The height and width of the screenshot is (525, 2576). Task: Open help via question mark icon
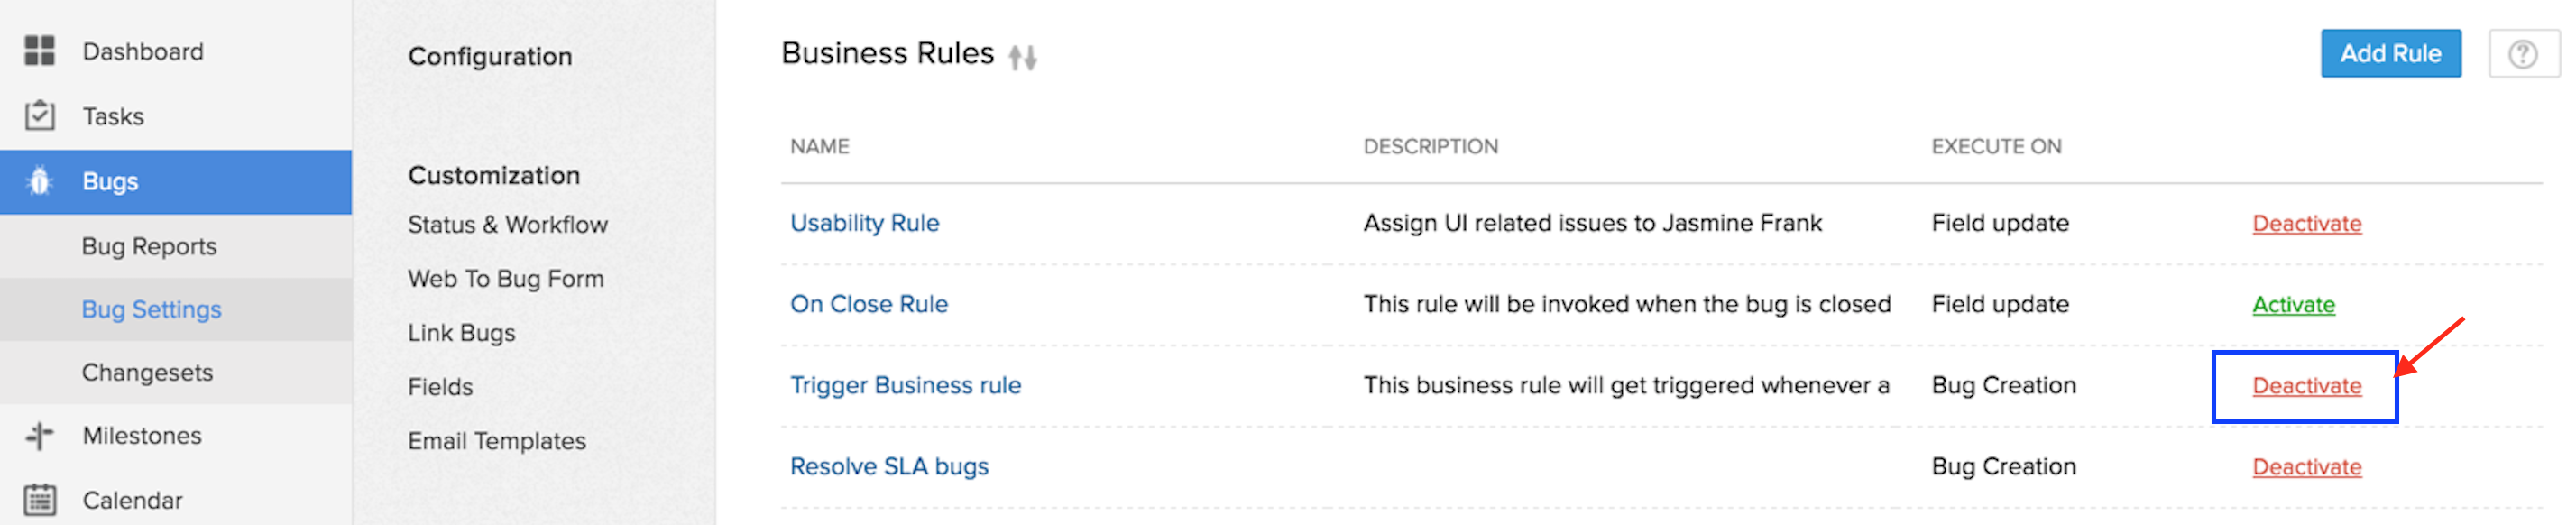pyautogui.click(x=2522, y=54)
